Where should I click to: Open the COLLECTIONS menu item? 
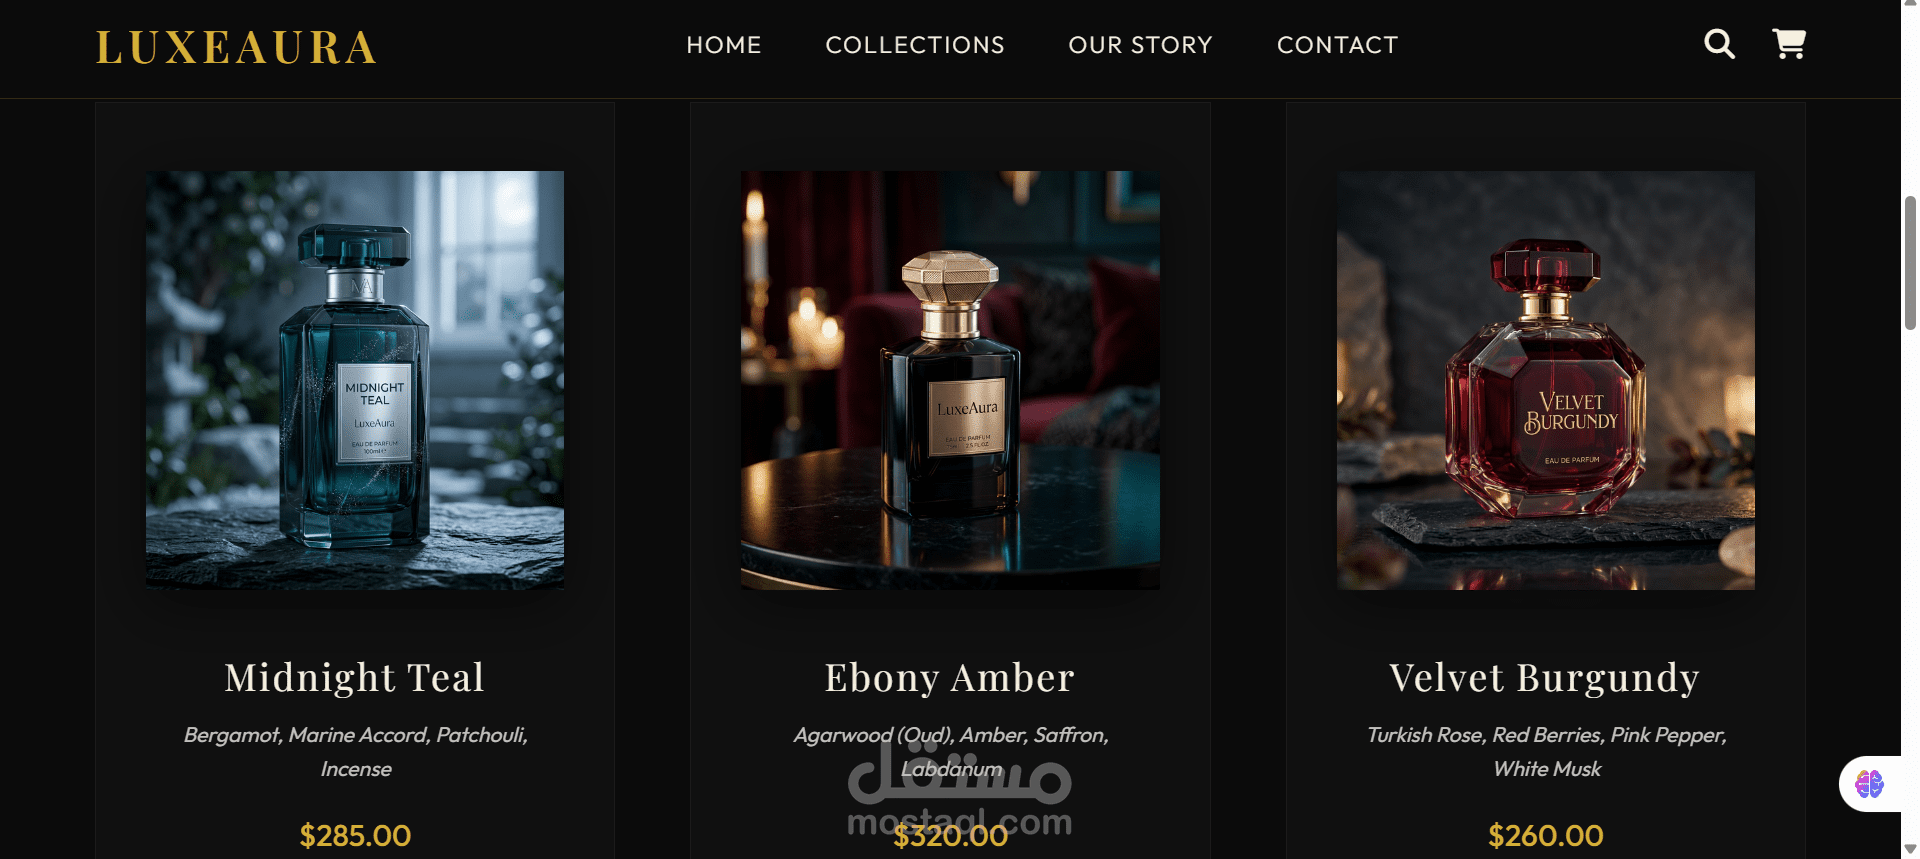point(915,45)
